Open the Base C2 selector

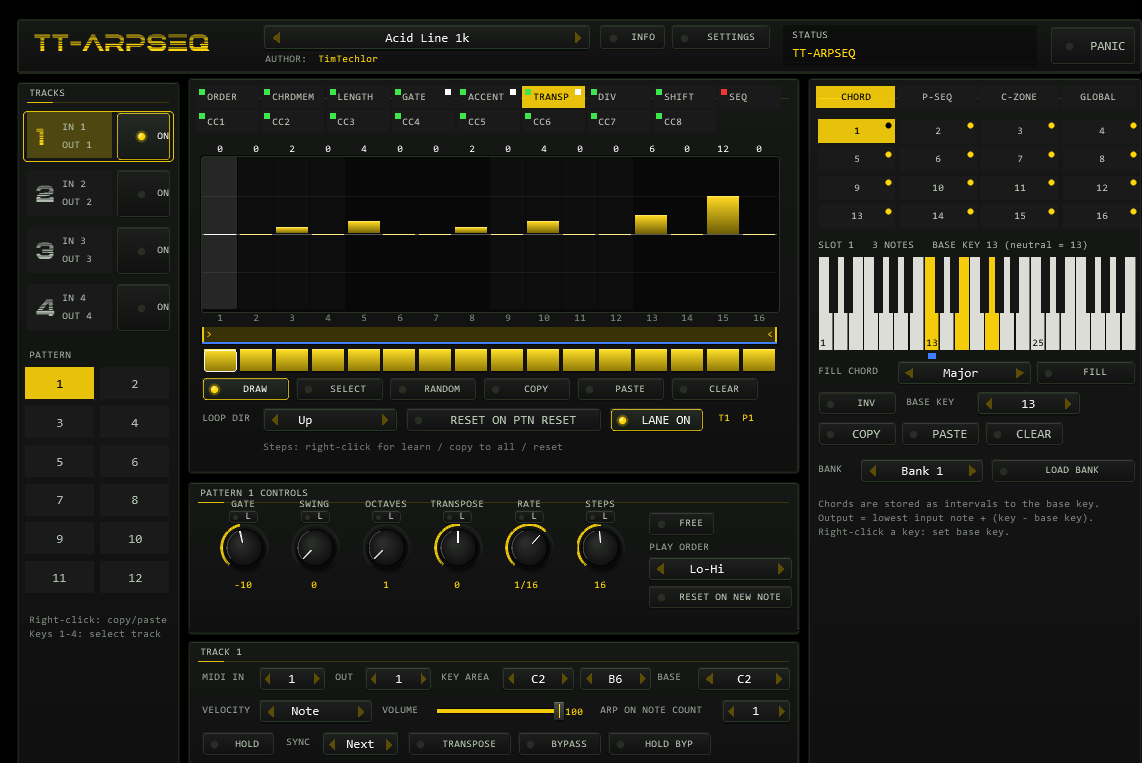744,679
